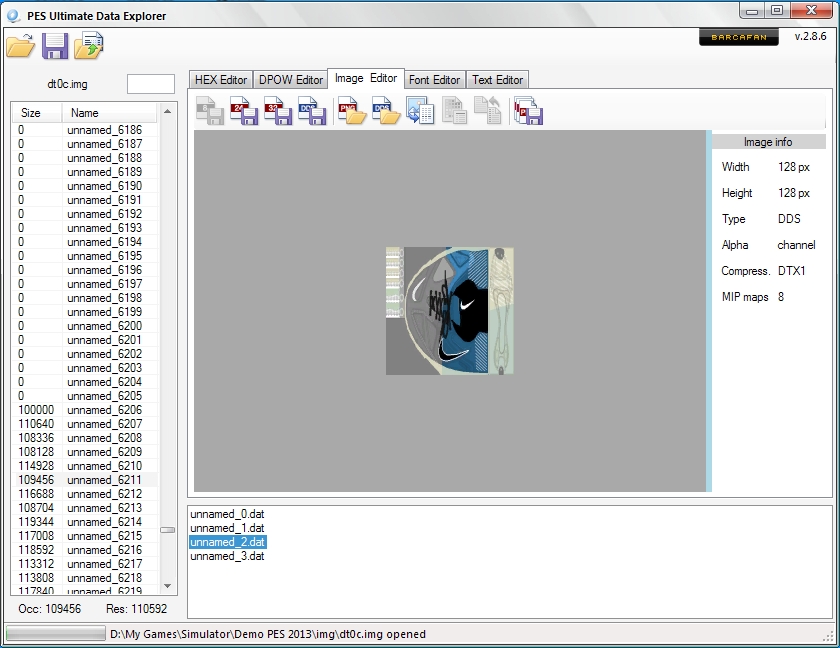Sort file list by Size column
The image size is (840, 648).
pyautogui.click(x=36, y=113)
